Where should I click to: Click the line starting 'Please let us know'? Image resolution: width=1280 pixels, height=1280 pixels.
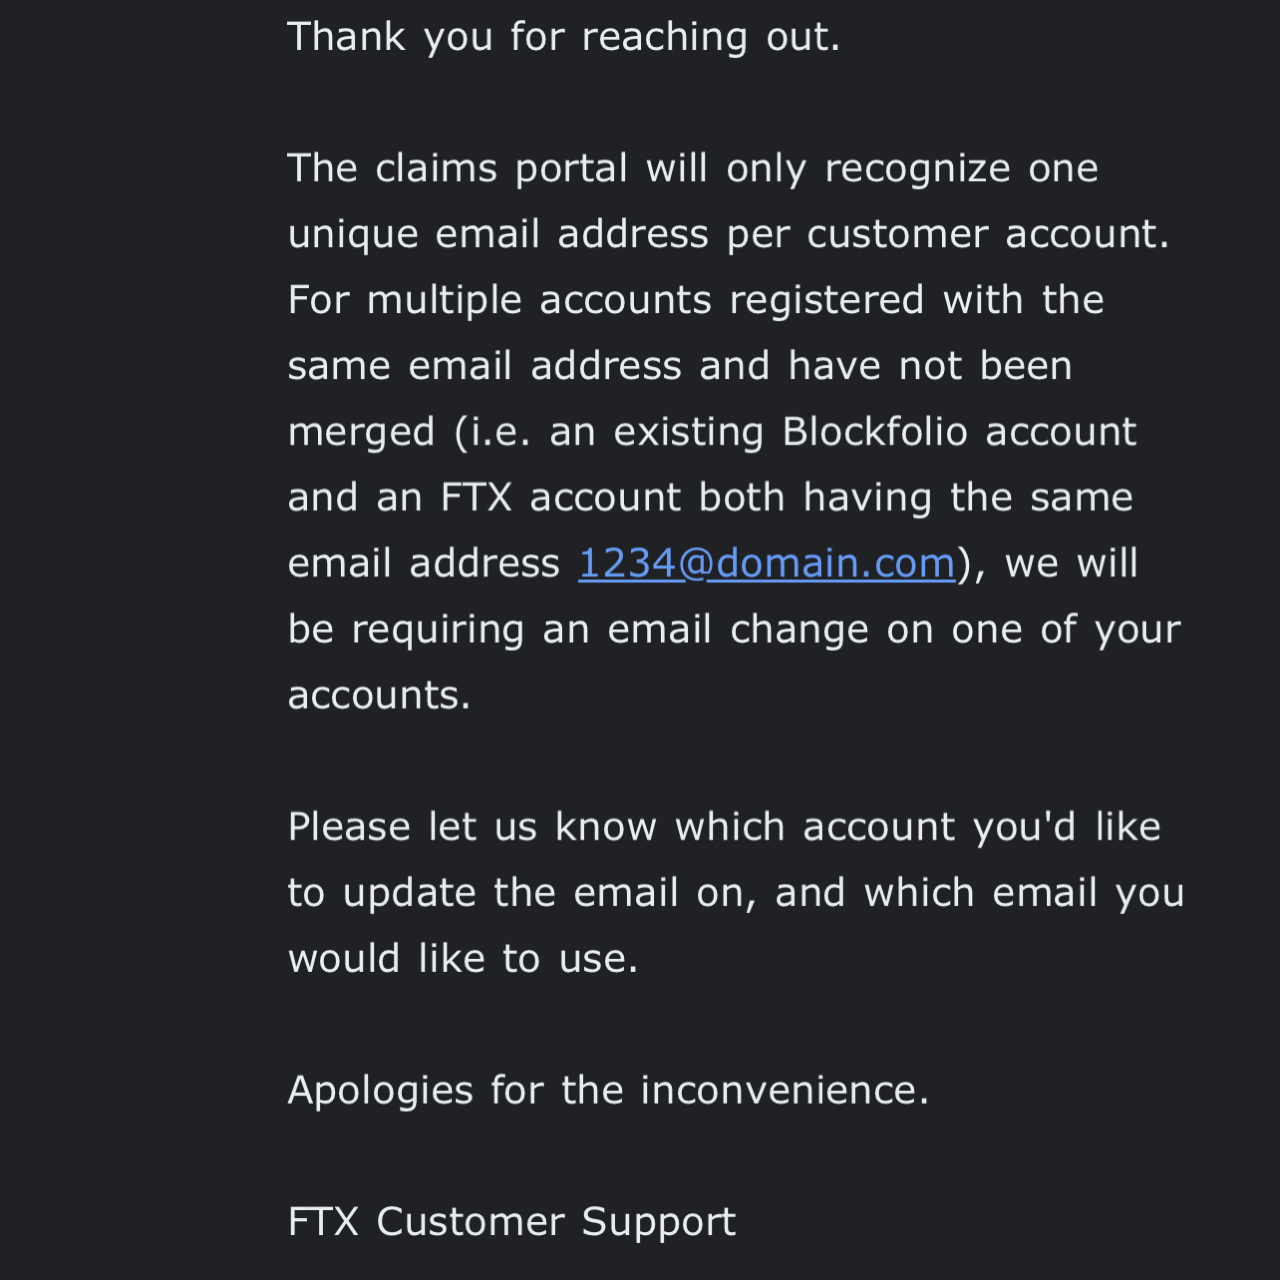point(725,827)
